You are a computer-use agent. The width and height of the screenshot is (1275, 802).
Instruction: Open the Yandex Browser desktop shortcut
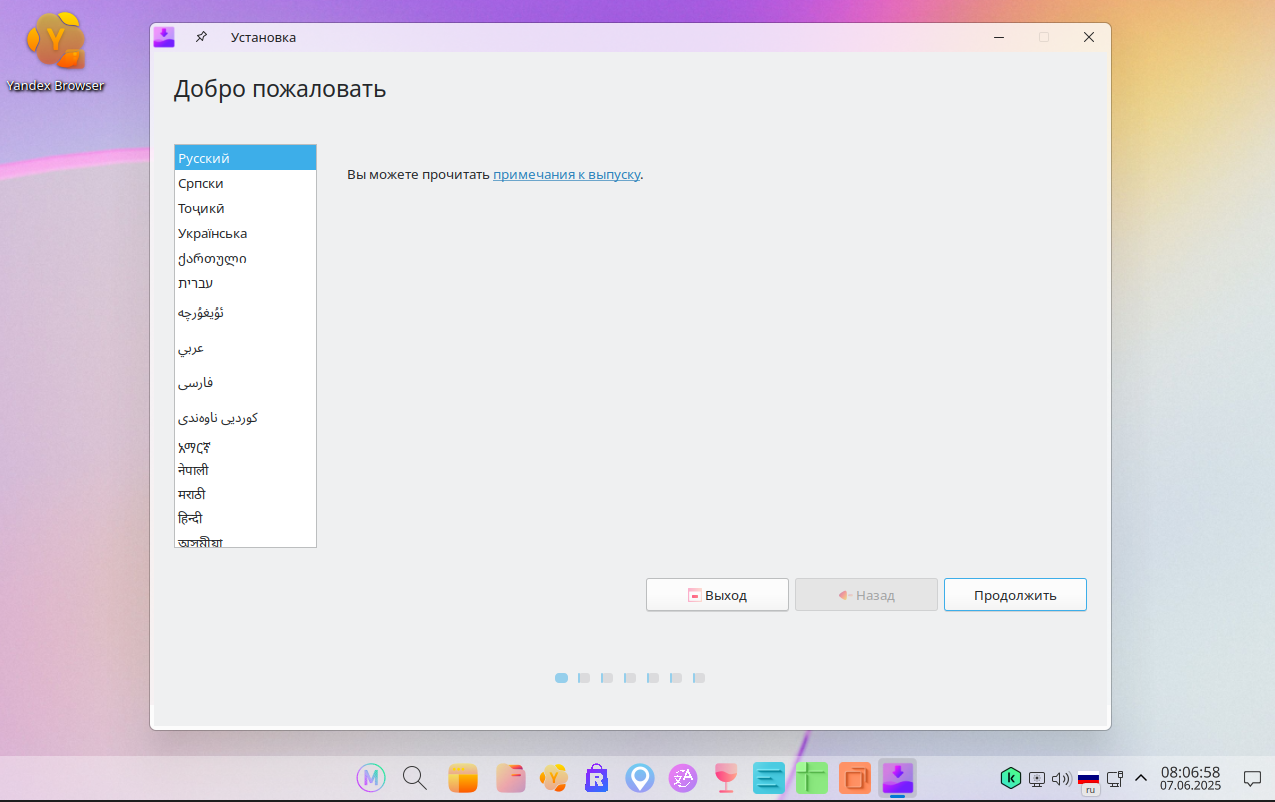[x=55, y=50]
